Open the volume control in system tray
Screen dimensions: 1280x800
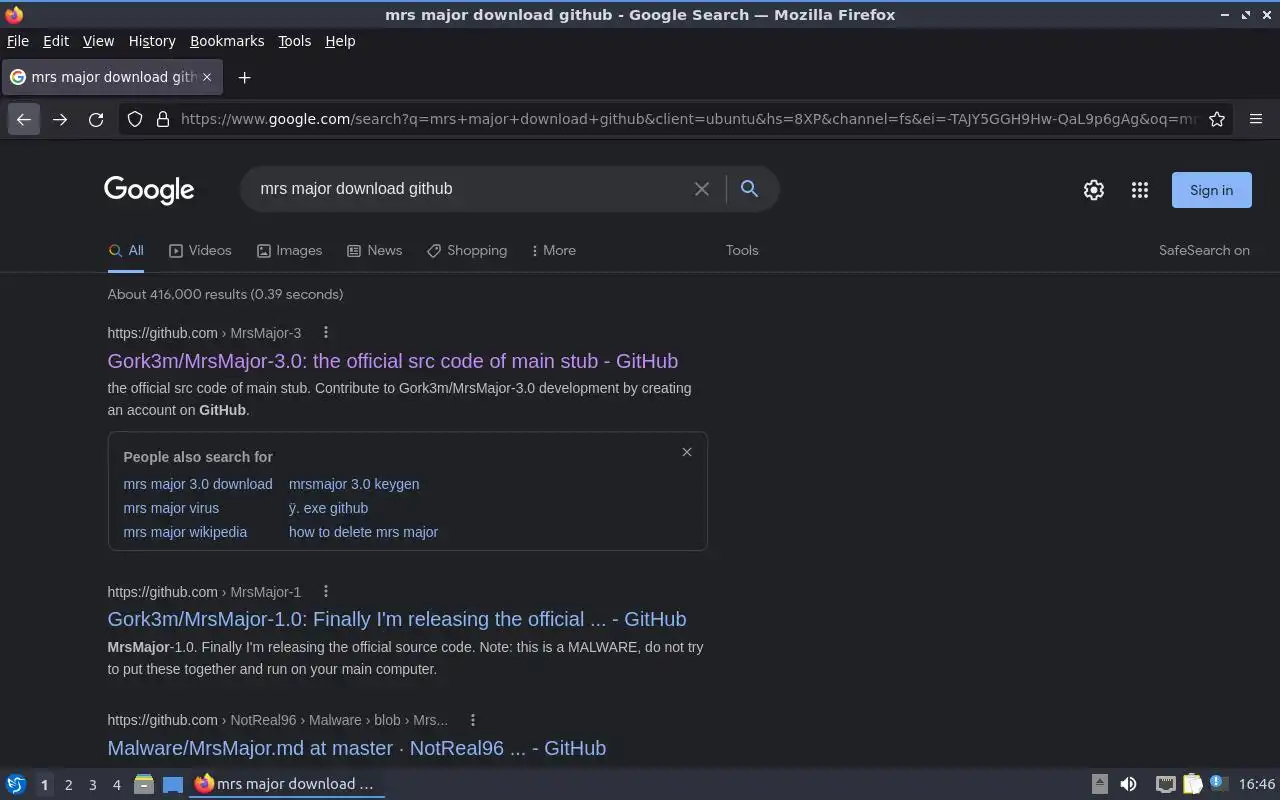[x=1128, y=784]
